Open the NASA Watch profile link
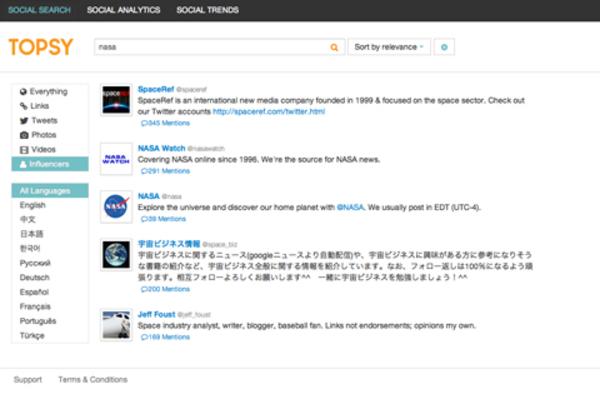This screenshot has width=600, height=394. pos(161,148)
